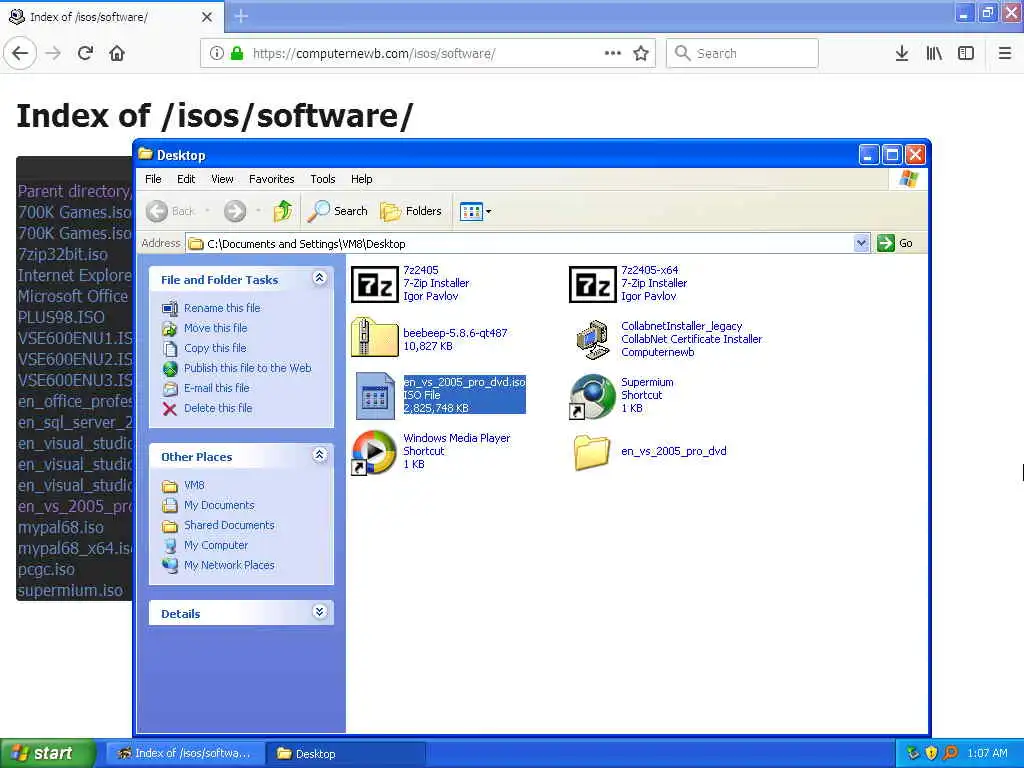Open the browser downloads icon
The width and height of the screenshot is (1024, 768).
[902, 53]
